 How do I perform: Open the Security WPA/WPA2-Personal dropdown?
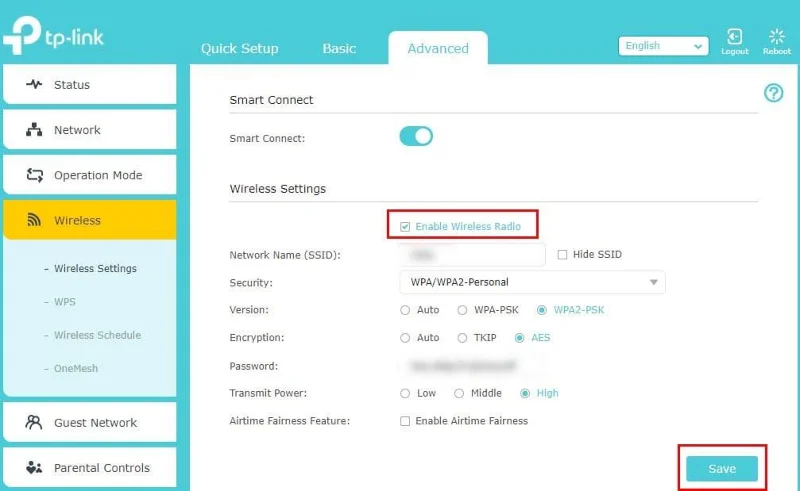click(x=532, y=282)
